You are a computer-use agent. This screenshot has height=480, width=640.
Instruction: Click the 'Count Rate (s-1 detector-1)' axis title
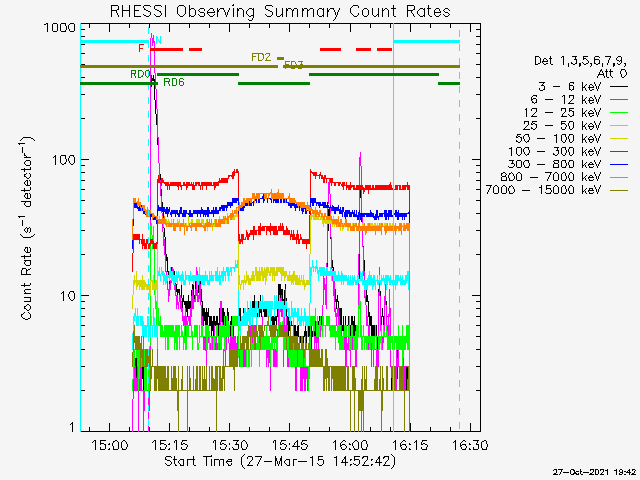pyautogui.click(x=27, y=229)
